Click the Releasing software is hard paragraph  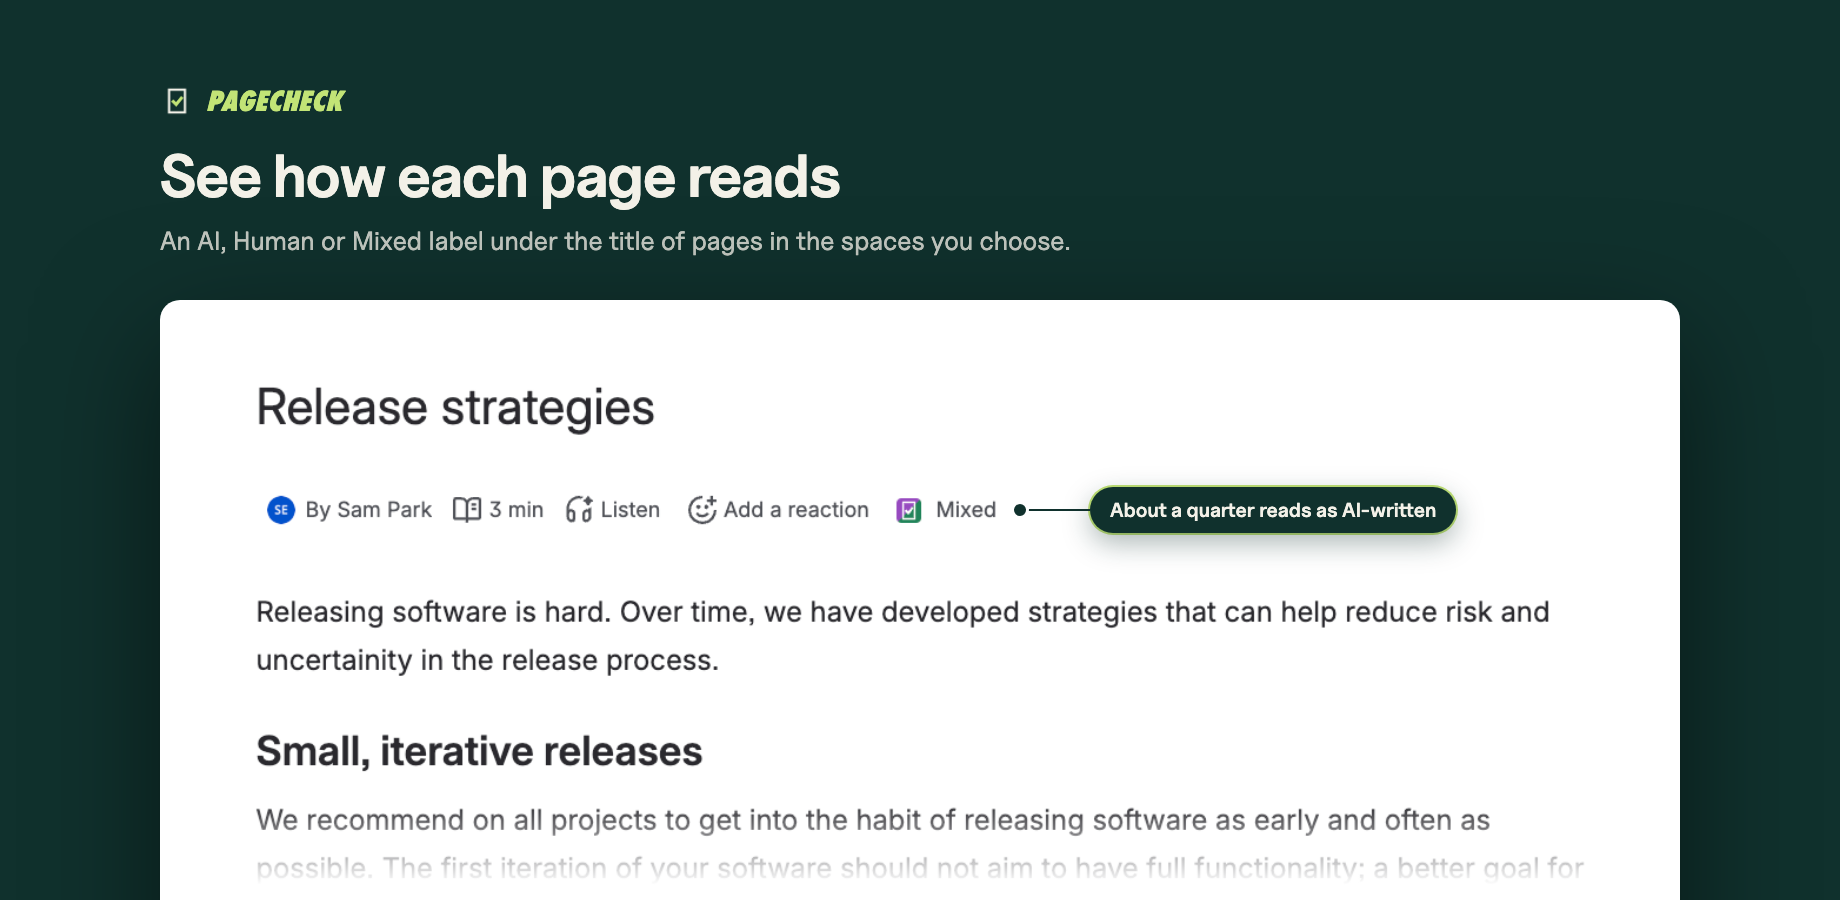(903, 636)
